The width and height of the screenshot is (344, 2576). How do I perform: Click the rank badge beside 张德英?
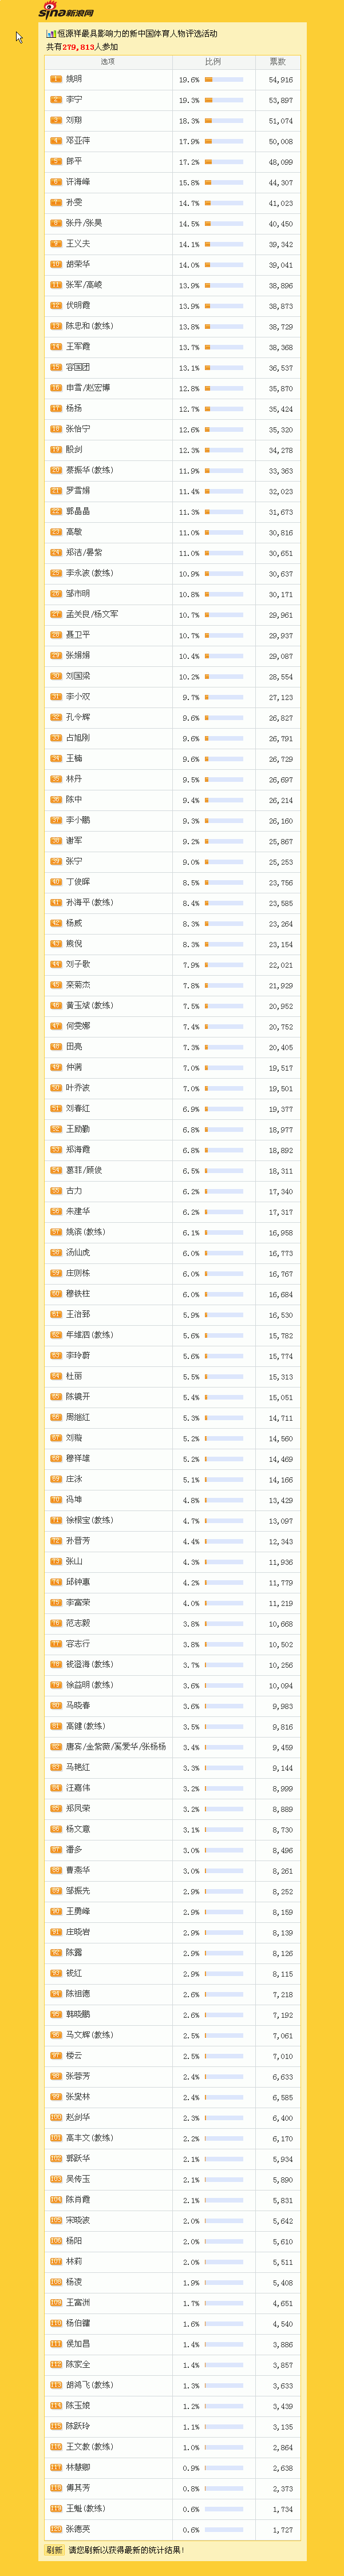pyautogui.click(x=56, y=2529)
